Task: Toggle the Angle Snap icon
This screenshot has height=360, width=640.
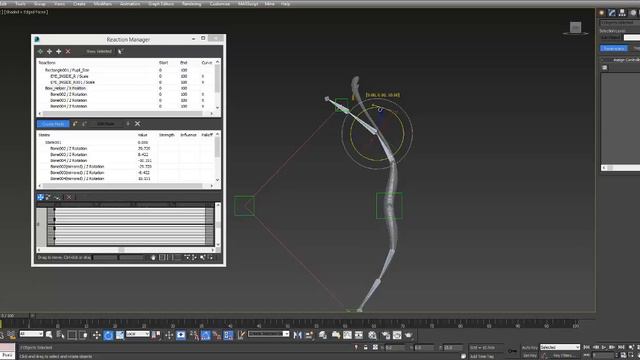Action: 205,335
